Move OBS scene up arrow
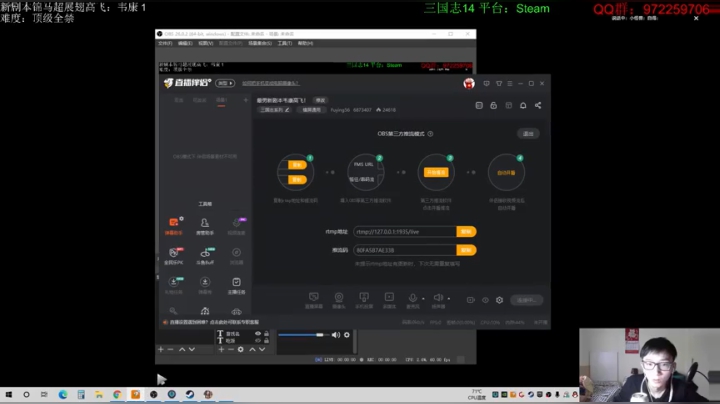Image resolution: width=720 pixels, height=404 pixels. click(182, 349)
